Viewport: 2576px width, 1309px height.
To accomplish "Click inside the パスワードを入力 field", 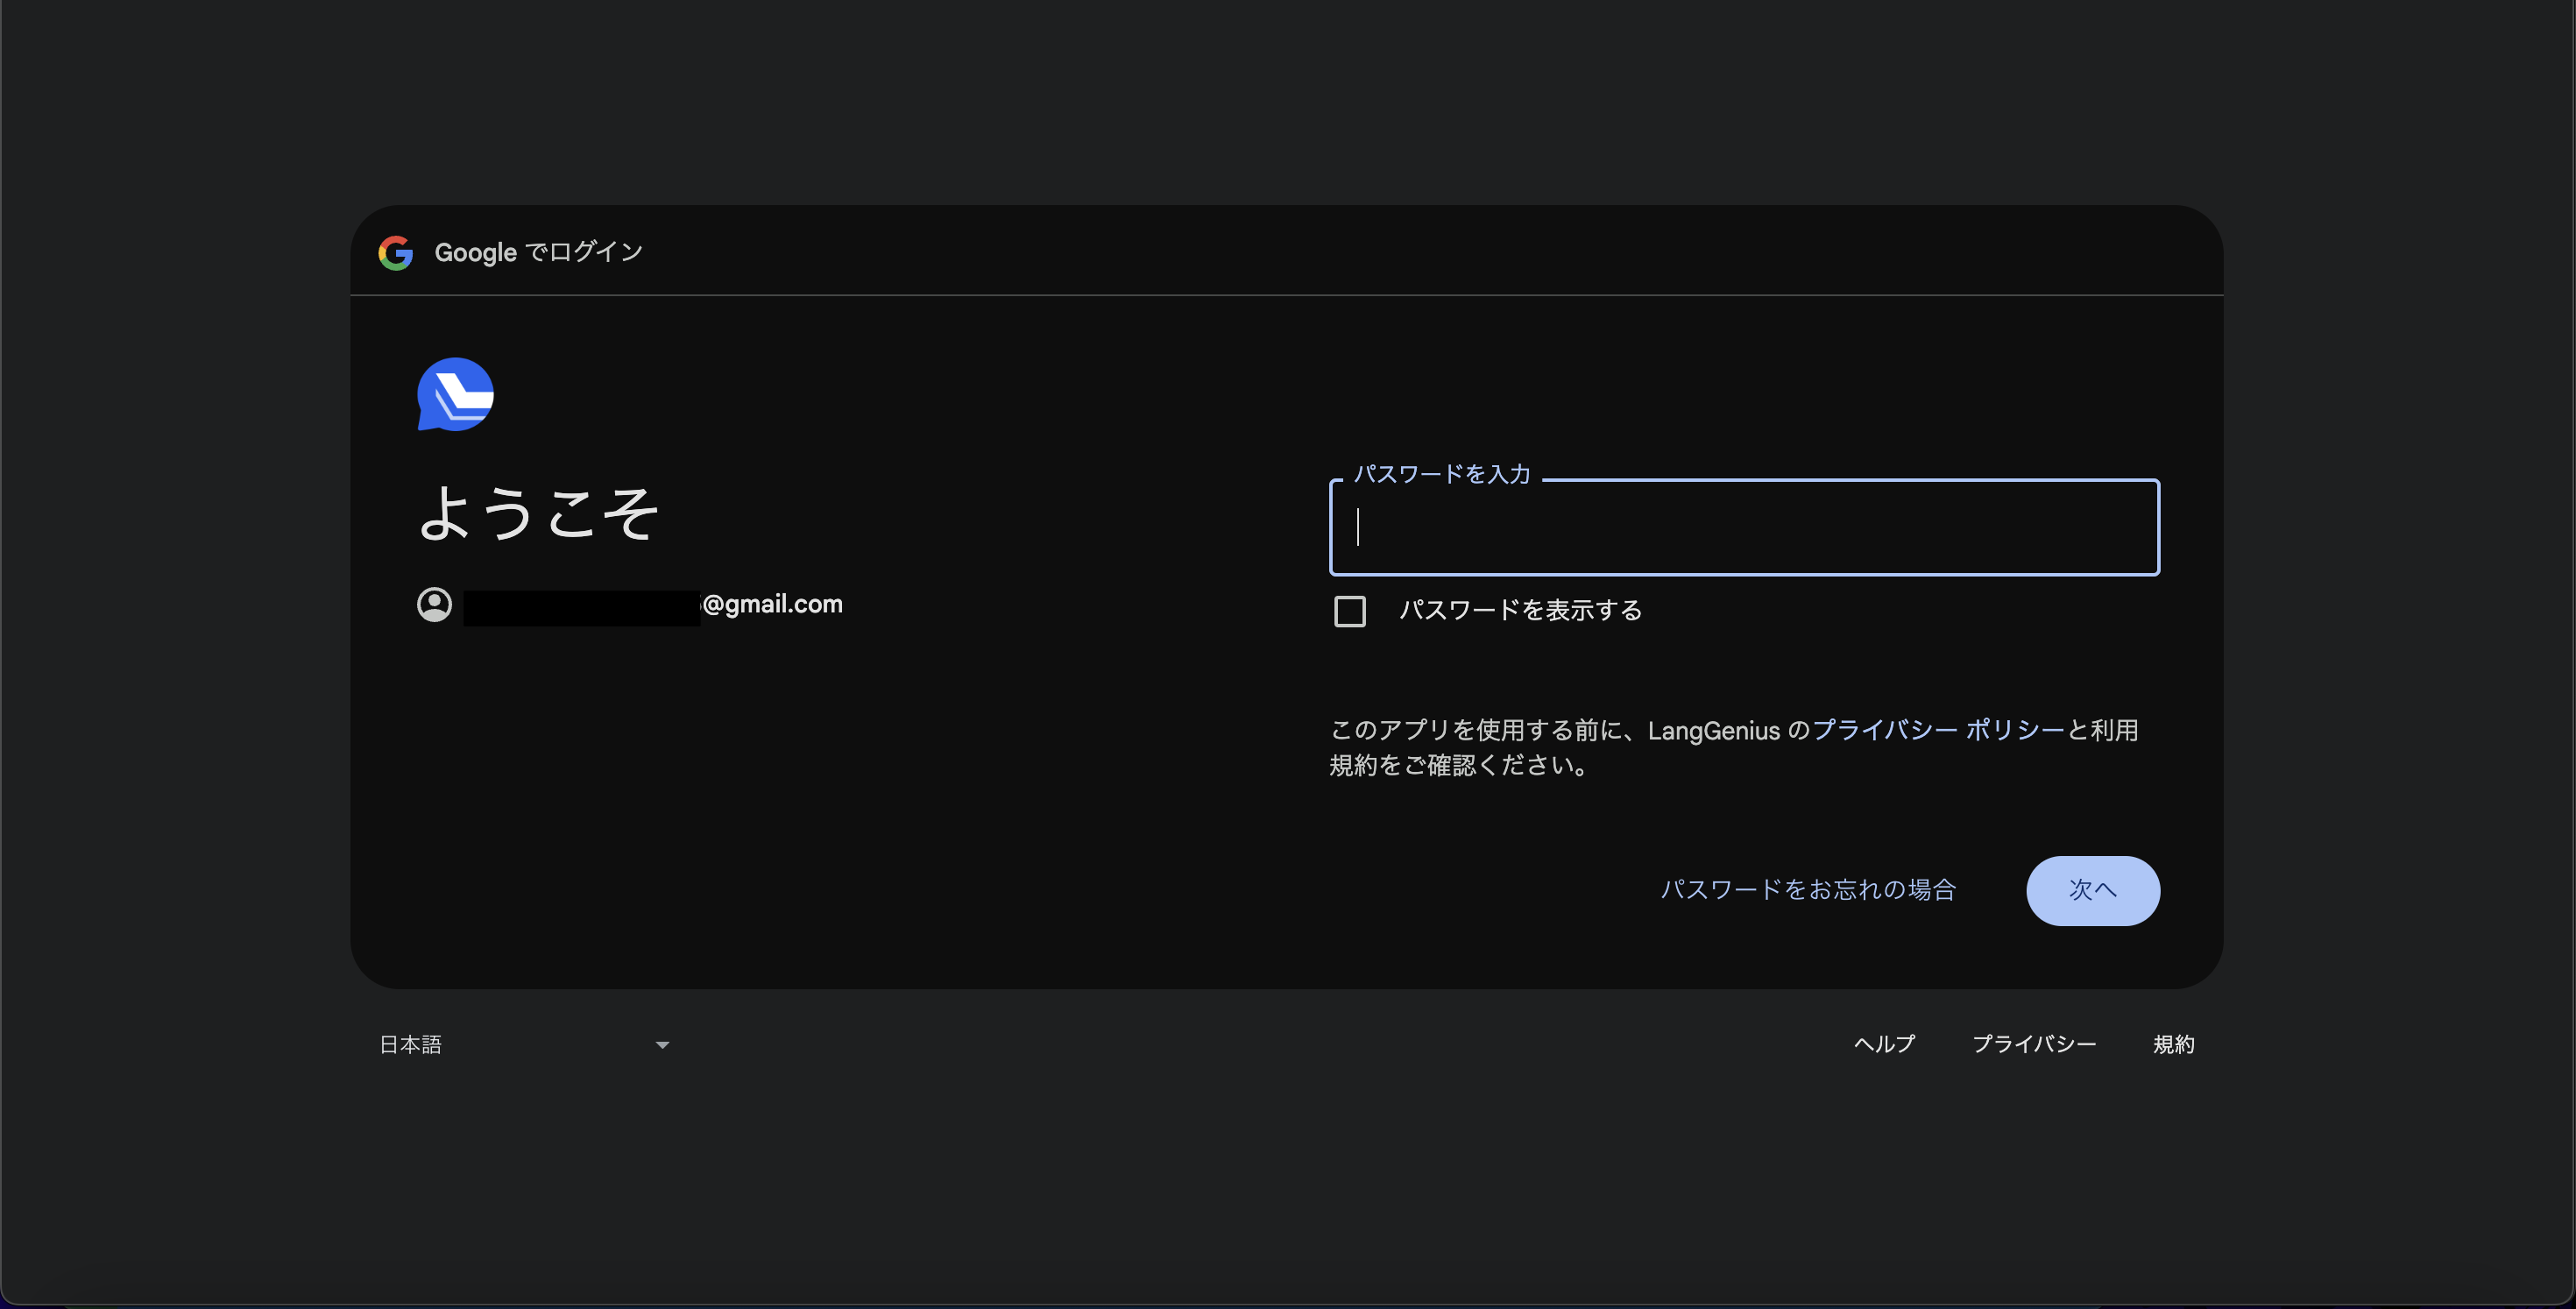I will (1744, 528).
